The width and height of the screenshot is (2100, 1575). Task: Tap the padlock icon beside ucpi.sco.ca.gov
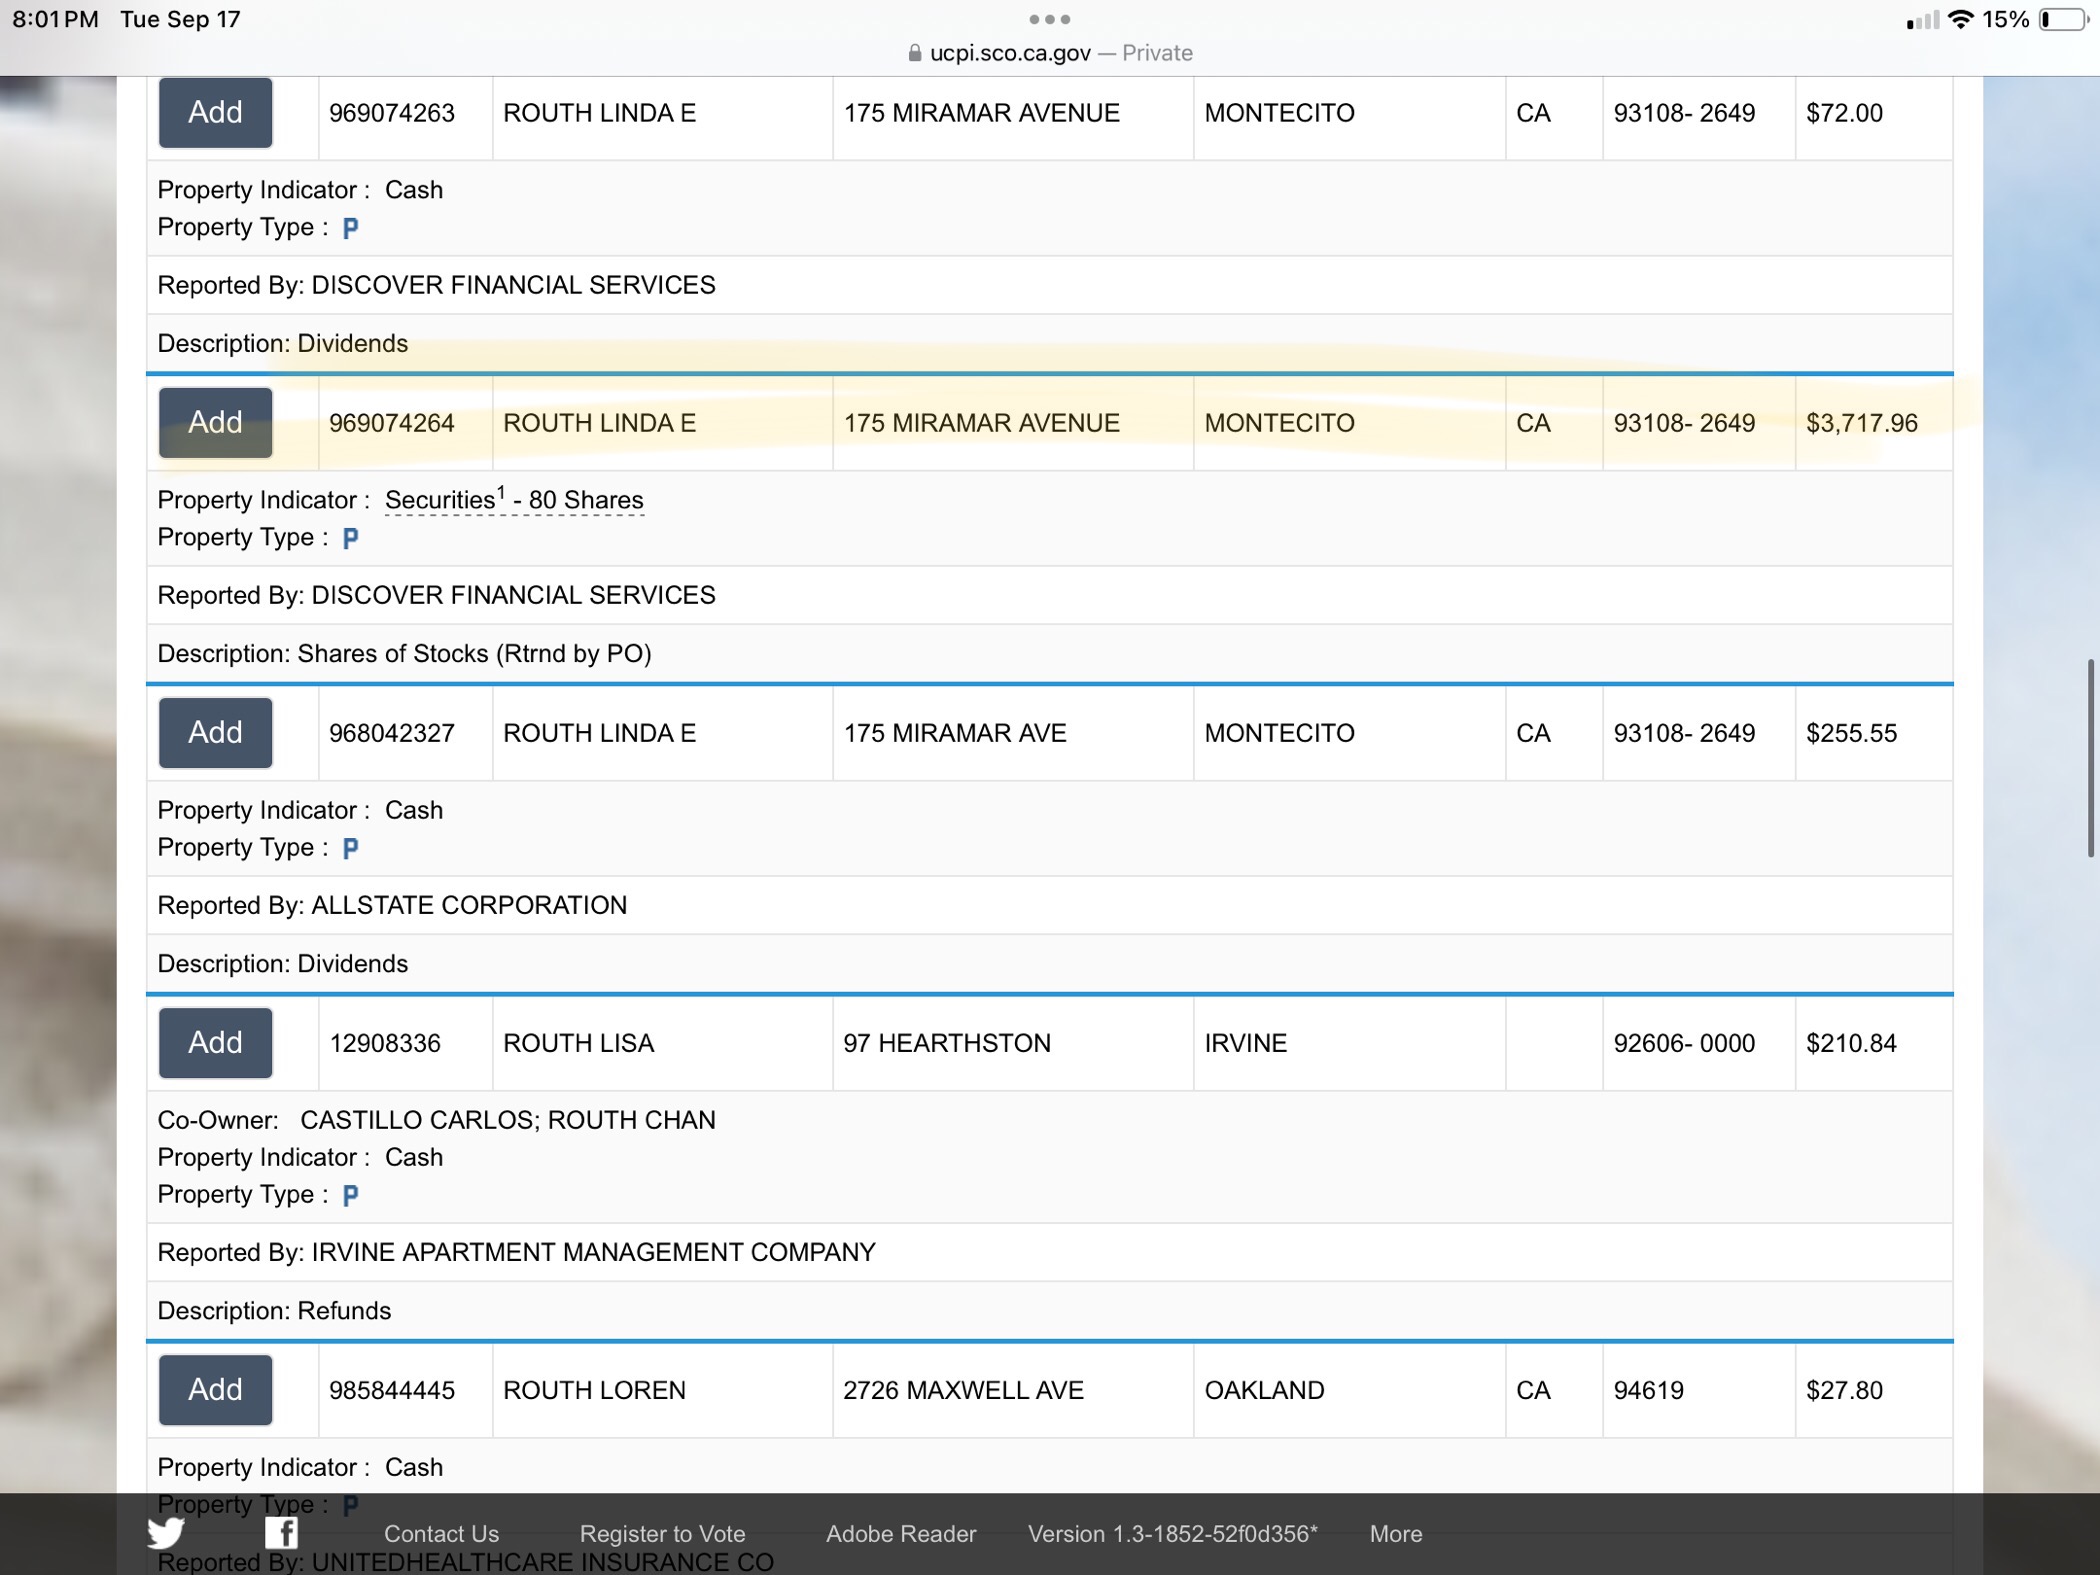914,53
